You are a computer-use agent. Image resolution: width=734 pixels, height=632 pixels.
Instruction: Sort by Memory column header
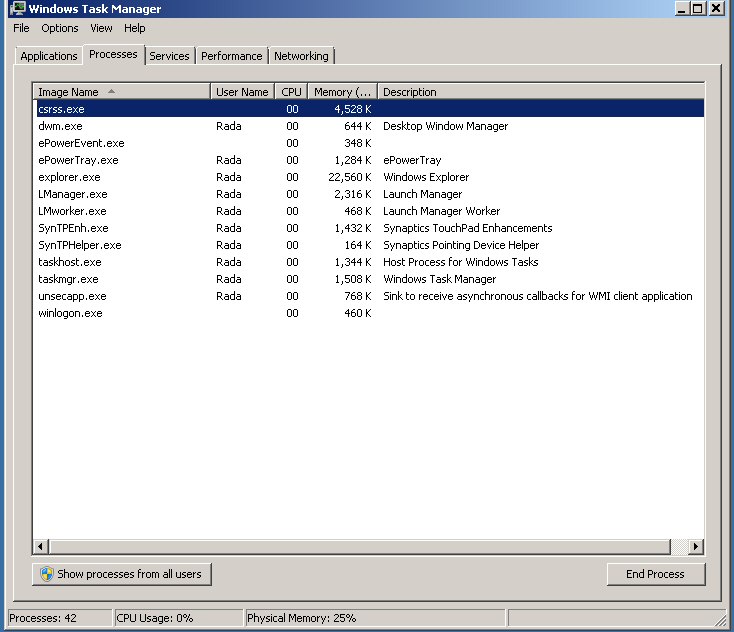342,92
